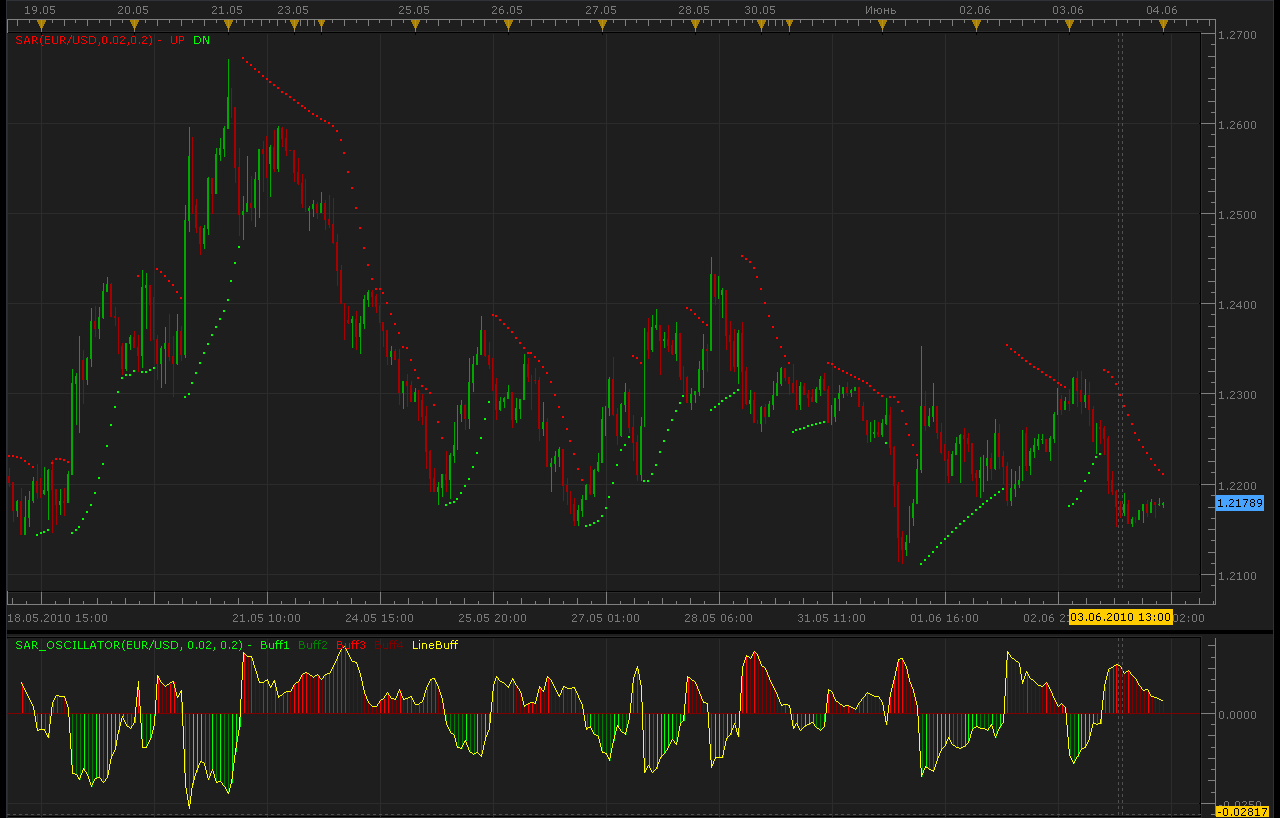Click the Buff4 legend entry
The width and height of the screenshot is (1280, 818).
click(x=389, y=645)
